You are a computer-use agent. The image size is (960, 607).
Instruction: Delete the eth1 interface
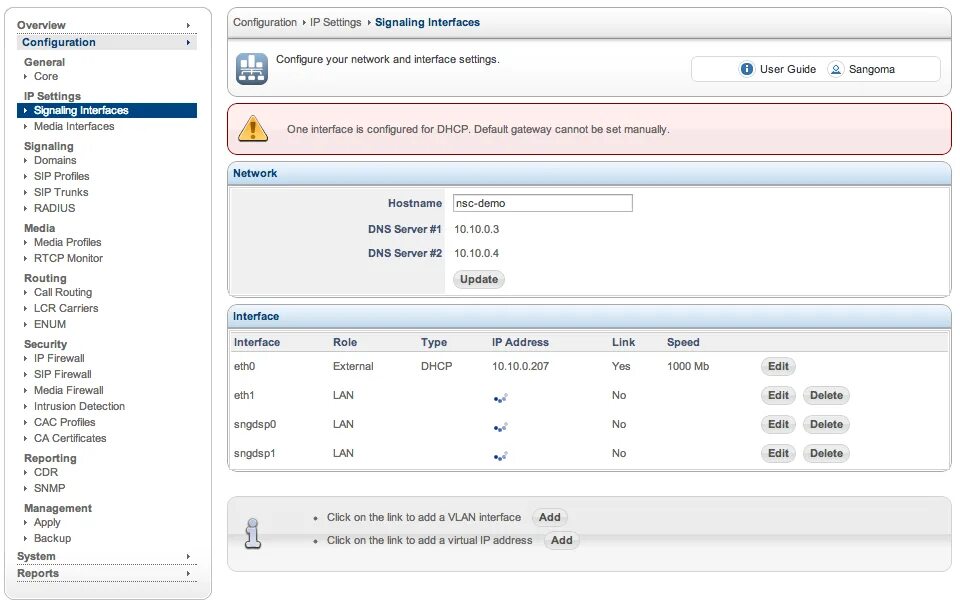(x=826, y=396)
